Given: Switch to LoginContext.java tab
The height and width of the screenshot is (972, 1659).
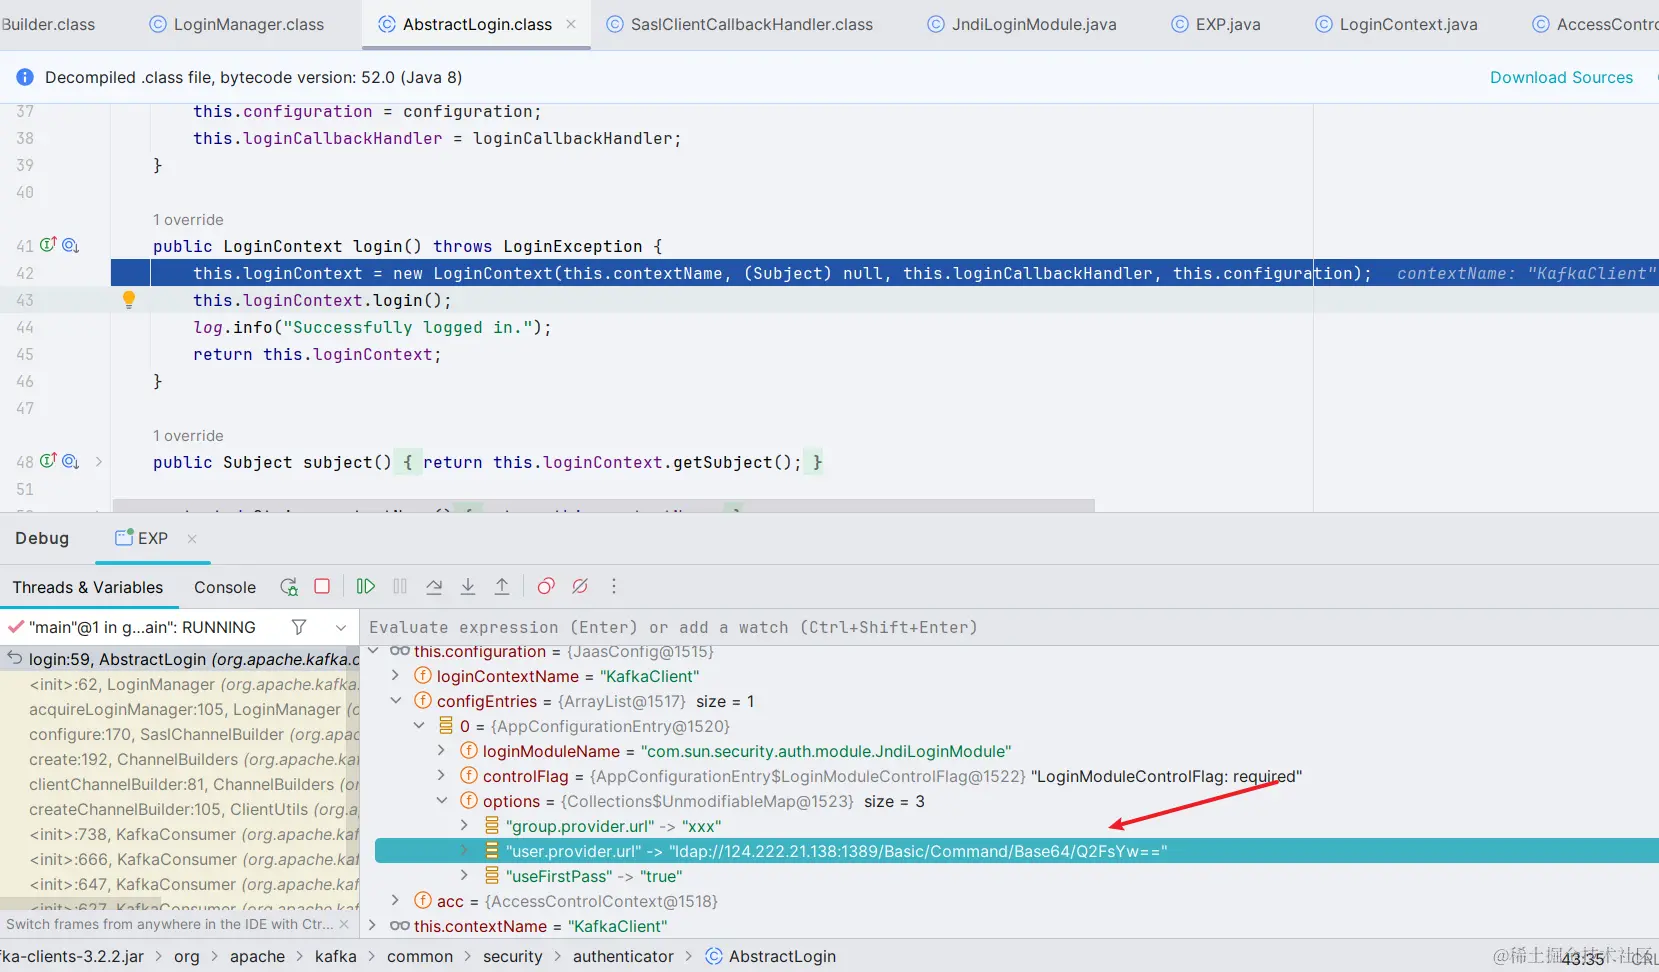Looking at the screenshot, I should [x=1396, y=24].
